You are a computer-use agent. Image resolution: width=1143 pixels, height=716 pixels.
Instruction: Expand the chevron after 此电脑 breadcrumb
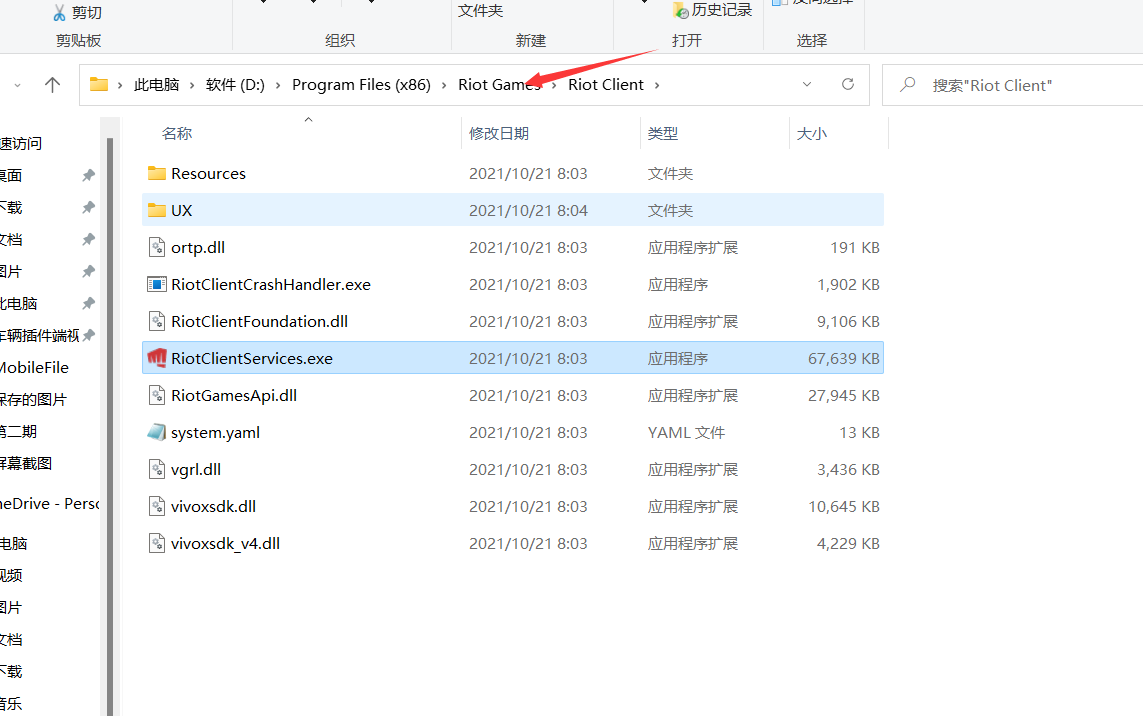(192, 85)
